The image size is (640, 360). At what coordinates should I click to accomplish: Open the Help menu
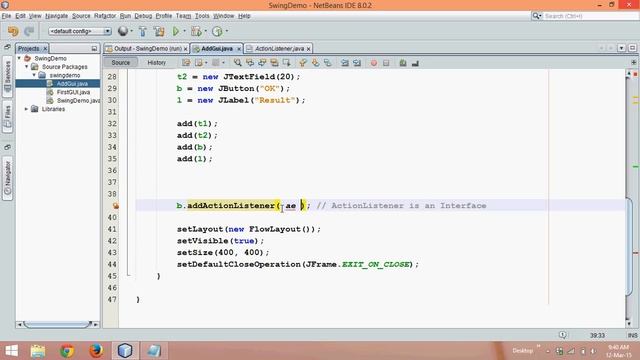[x=244, y=16]
